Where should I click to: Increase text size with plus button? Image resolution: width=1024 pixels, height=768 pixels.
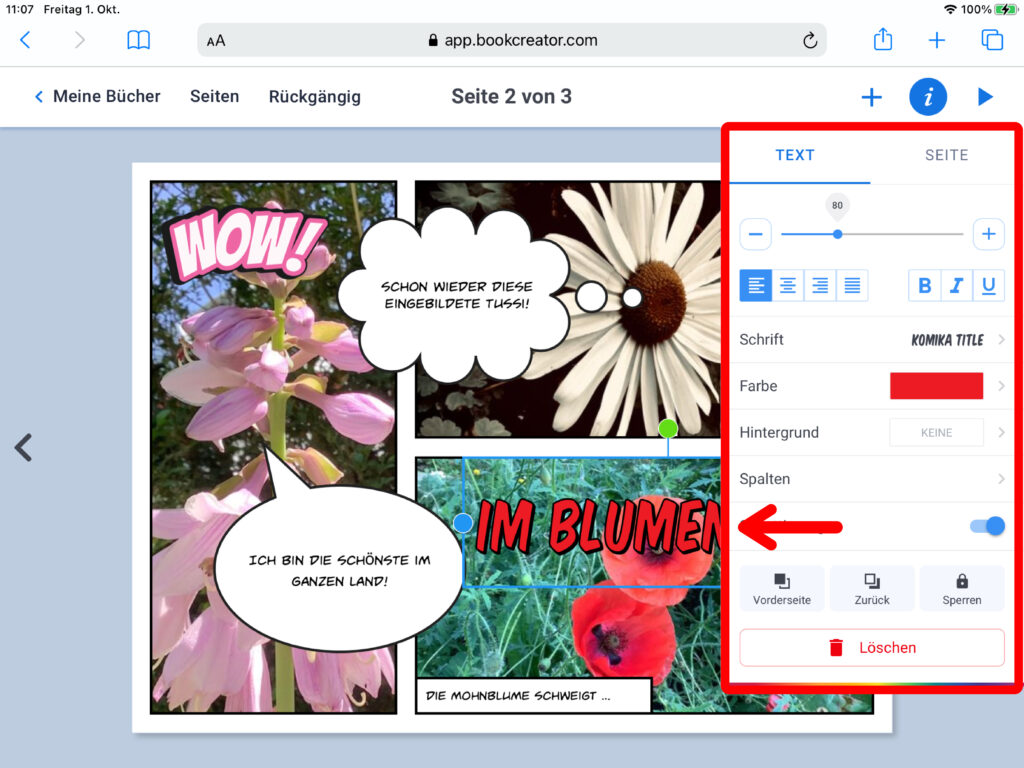pos(988,234)
